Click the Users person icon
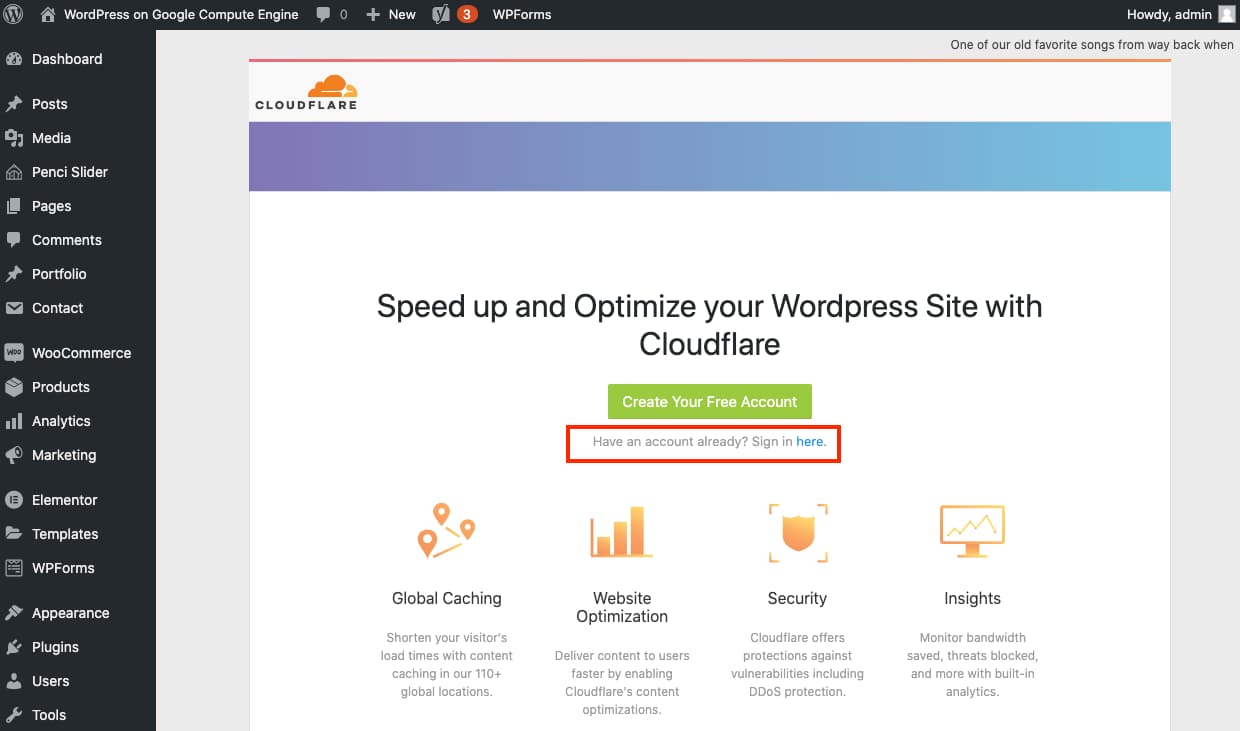This screenshot has width=1240, height=731. click(x=14, y=681)
